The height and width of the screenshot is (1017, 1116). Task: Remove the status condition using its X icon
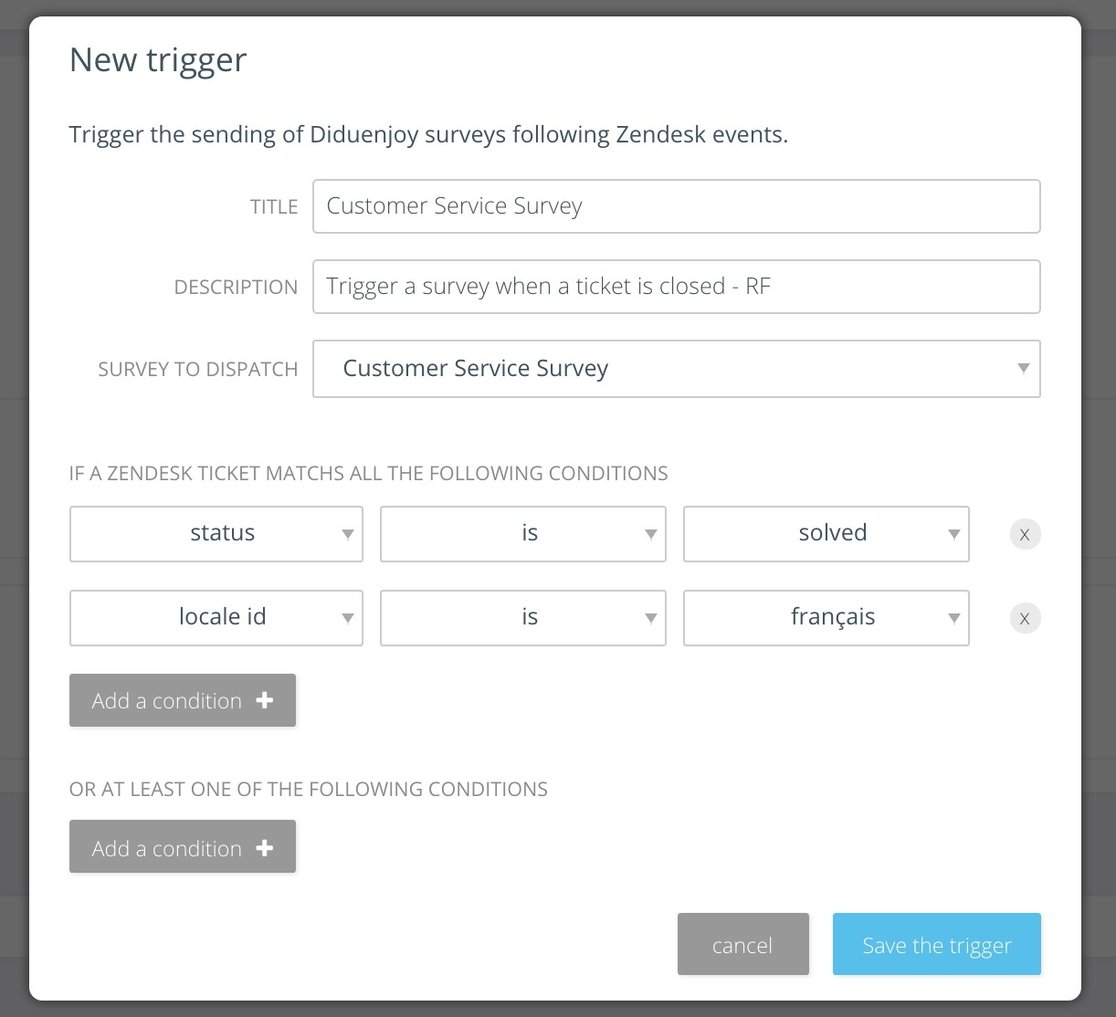coord(1024,534)
